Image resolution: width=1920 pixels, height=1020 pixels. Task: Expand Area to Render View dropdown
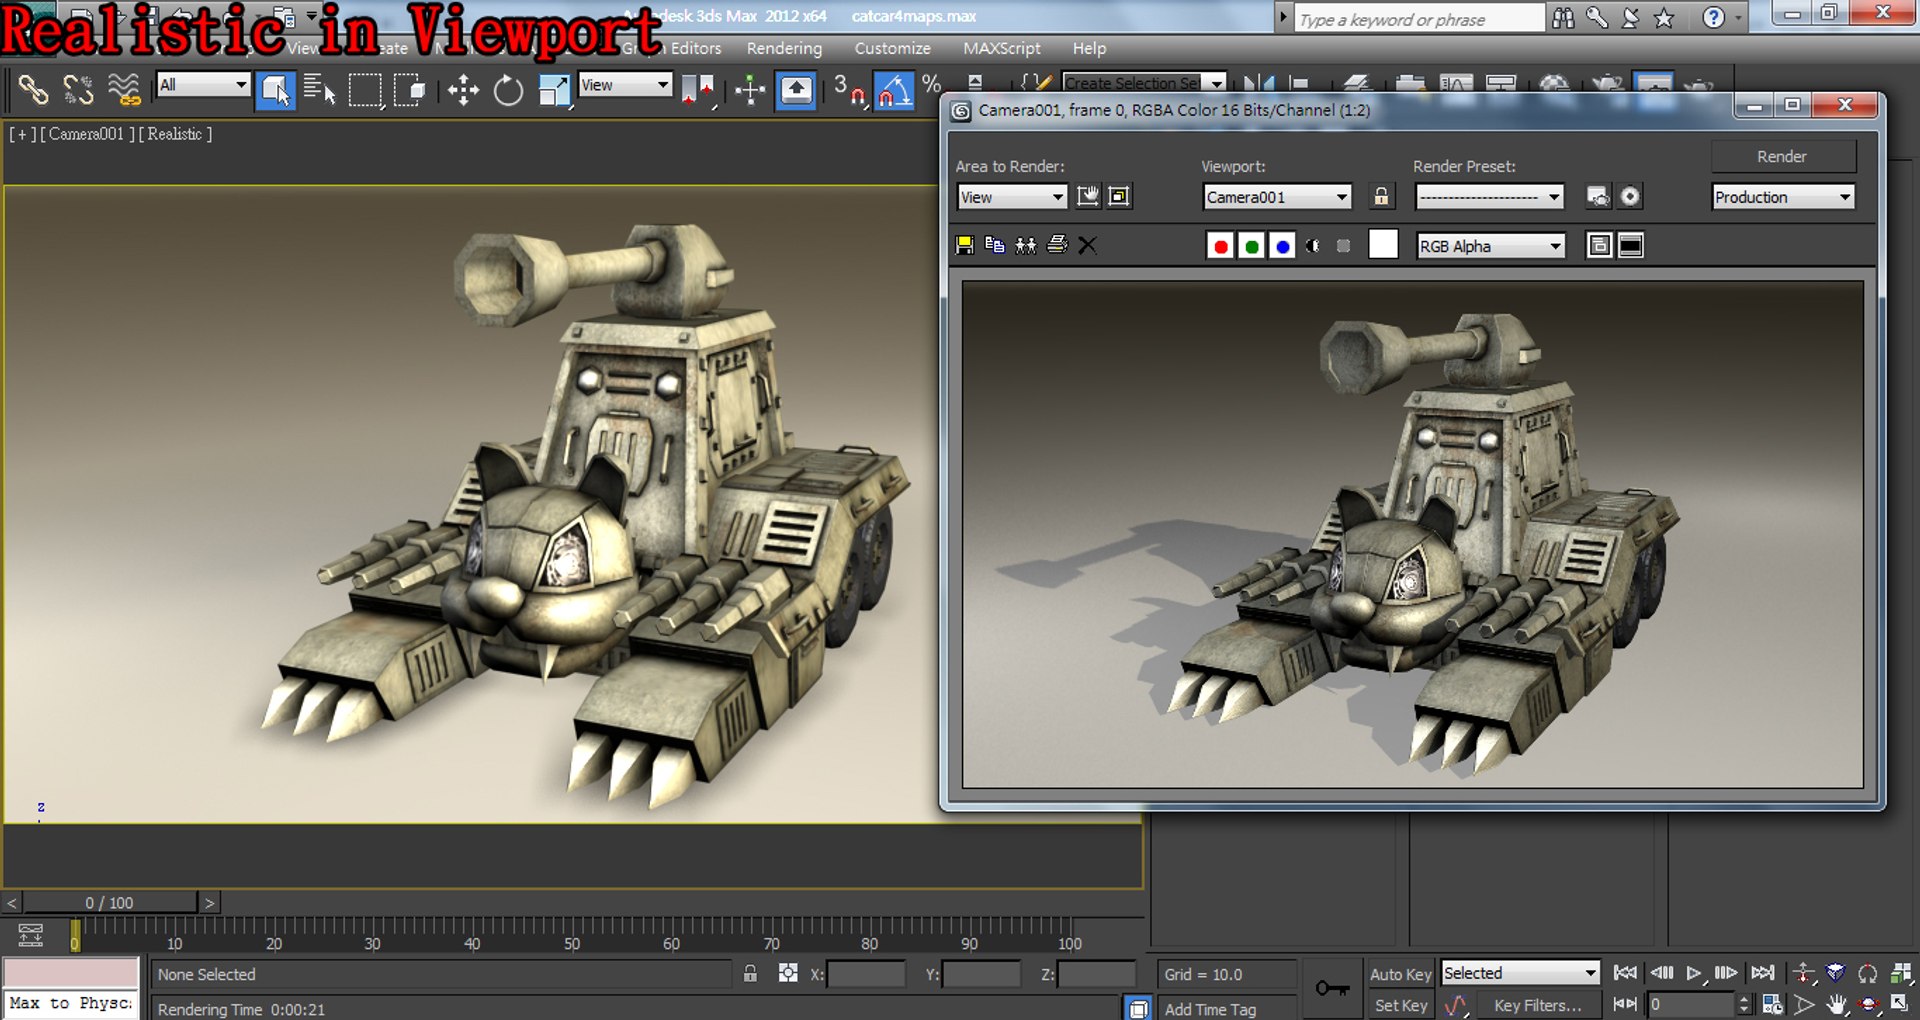[1012, 197]
